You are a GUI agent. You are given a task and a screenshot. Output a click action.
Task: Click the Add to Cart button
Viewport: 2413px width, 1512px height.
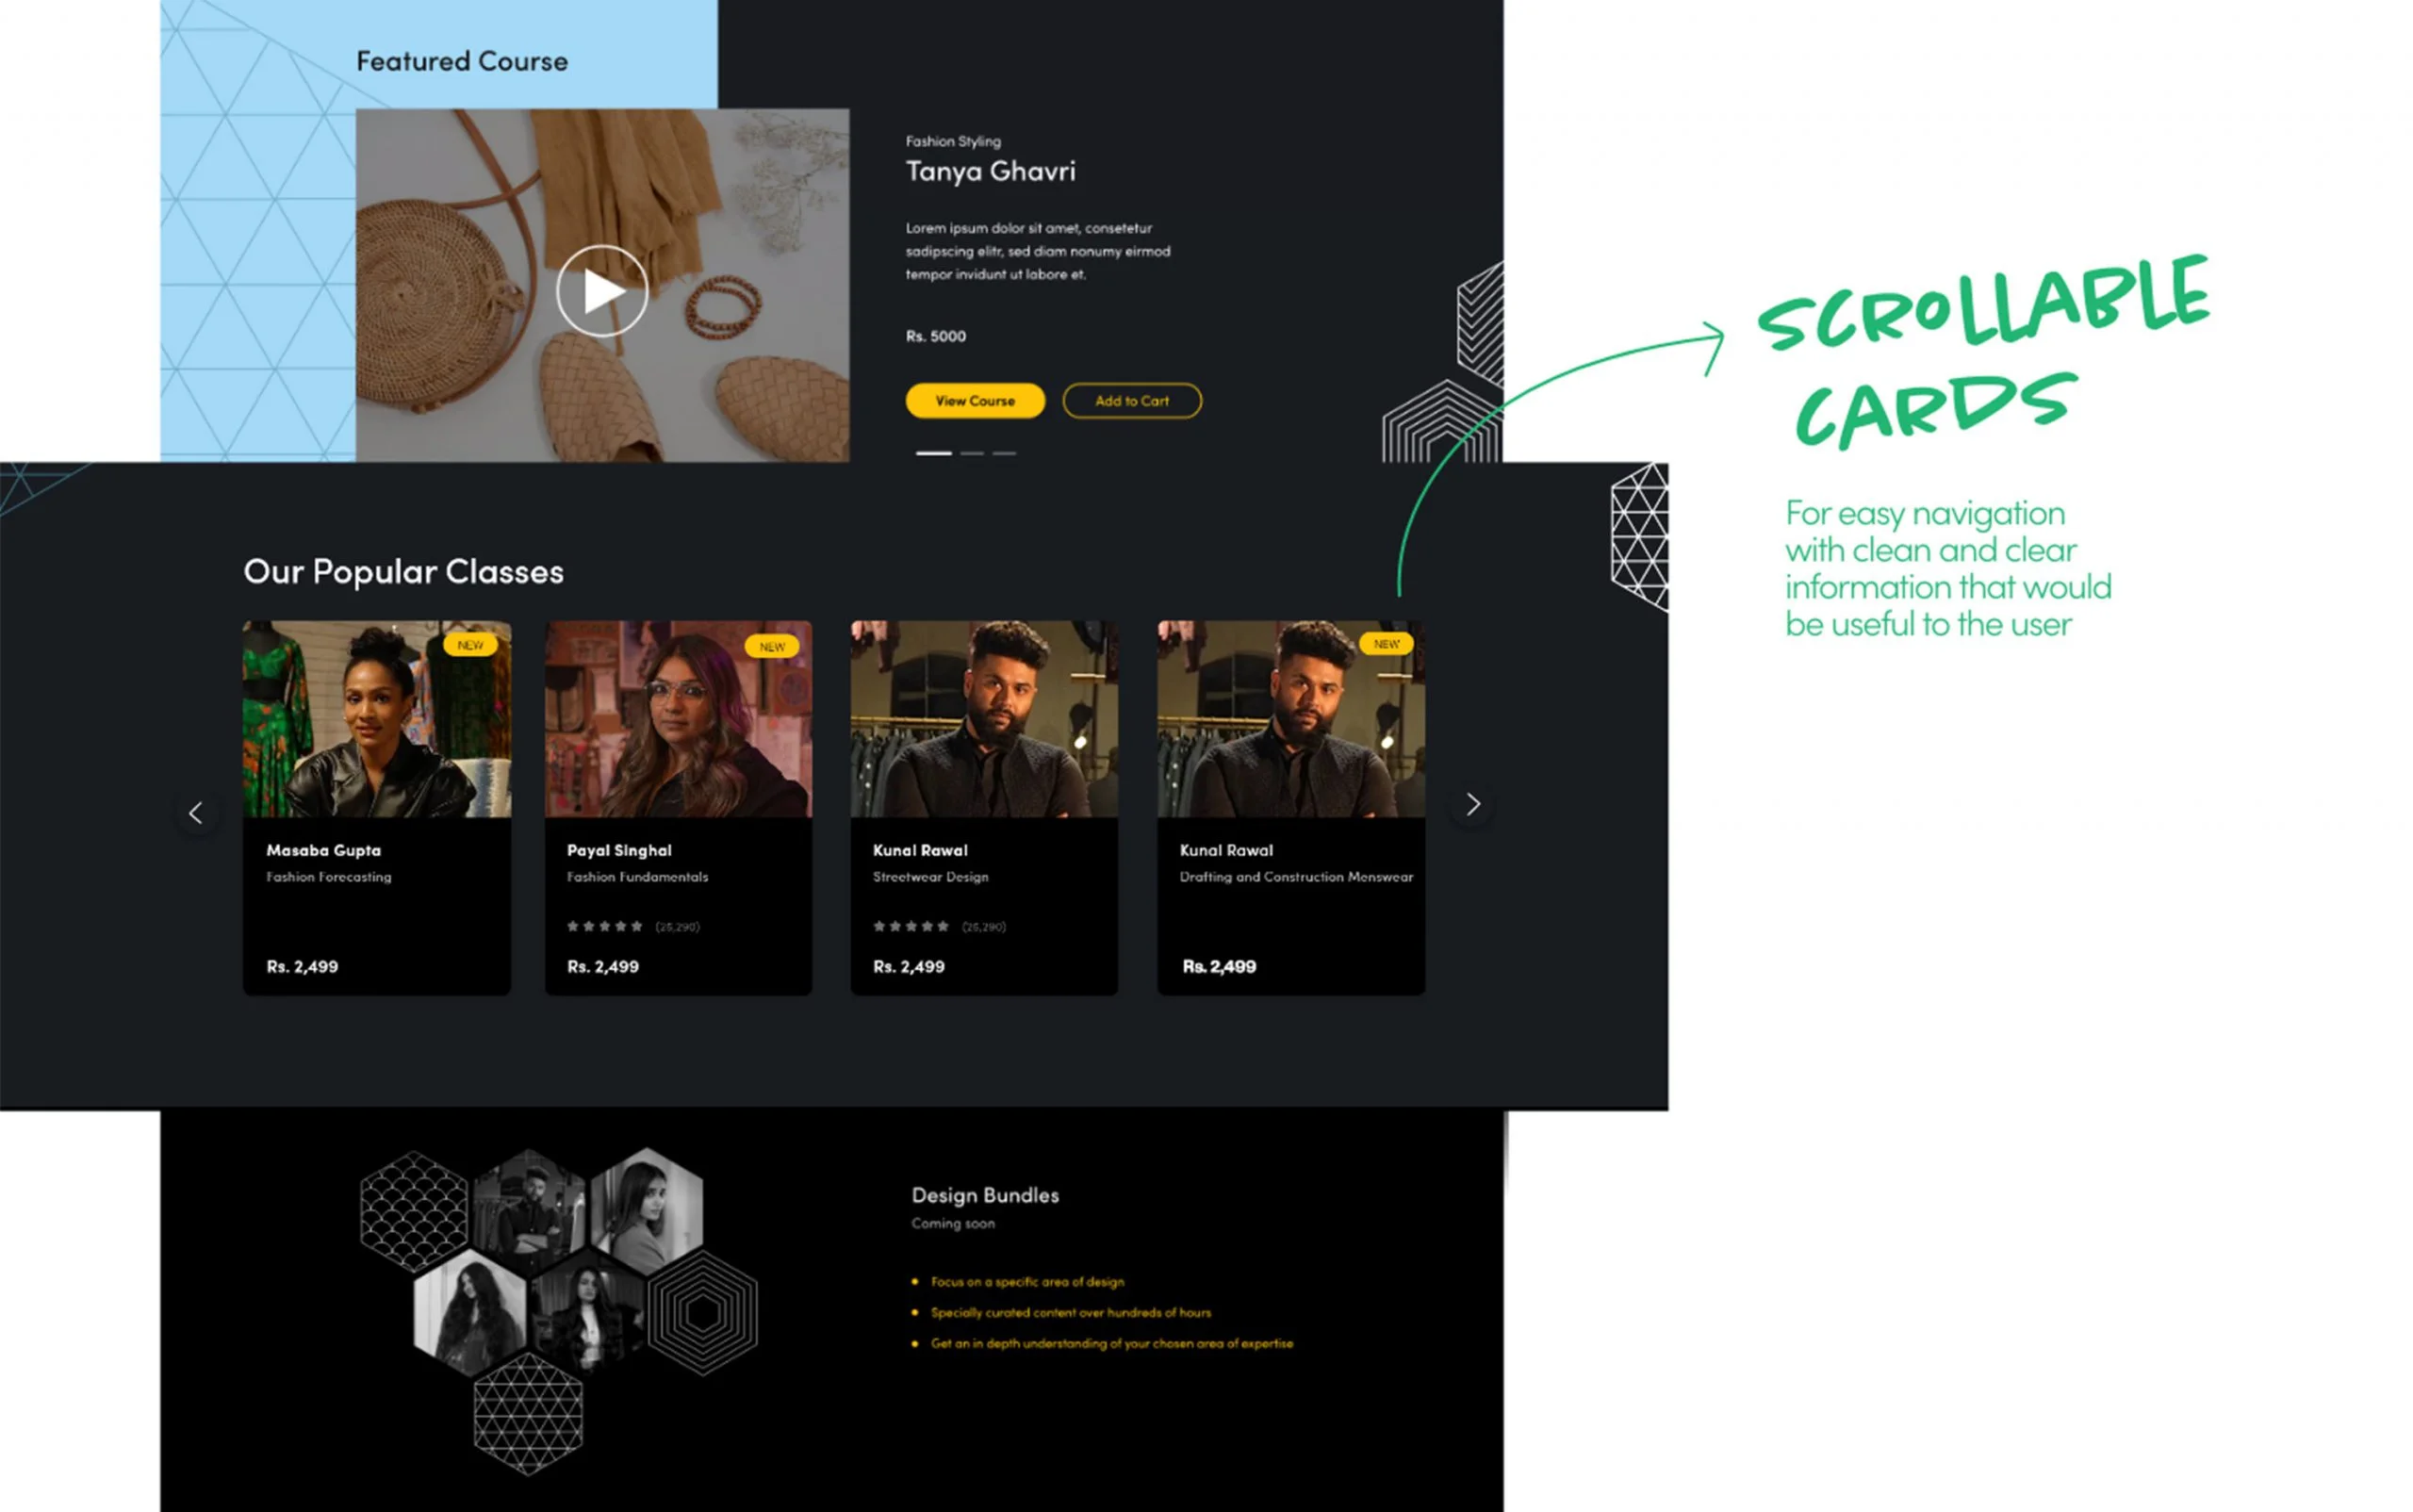(1131, 400)
